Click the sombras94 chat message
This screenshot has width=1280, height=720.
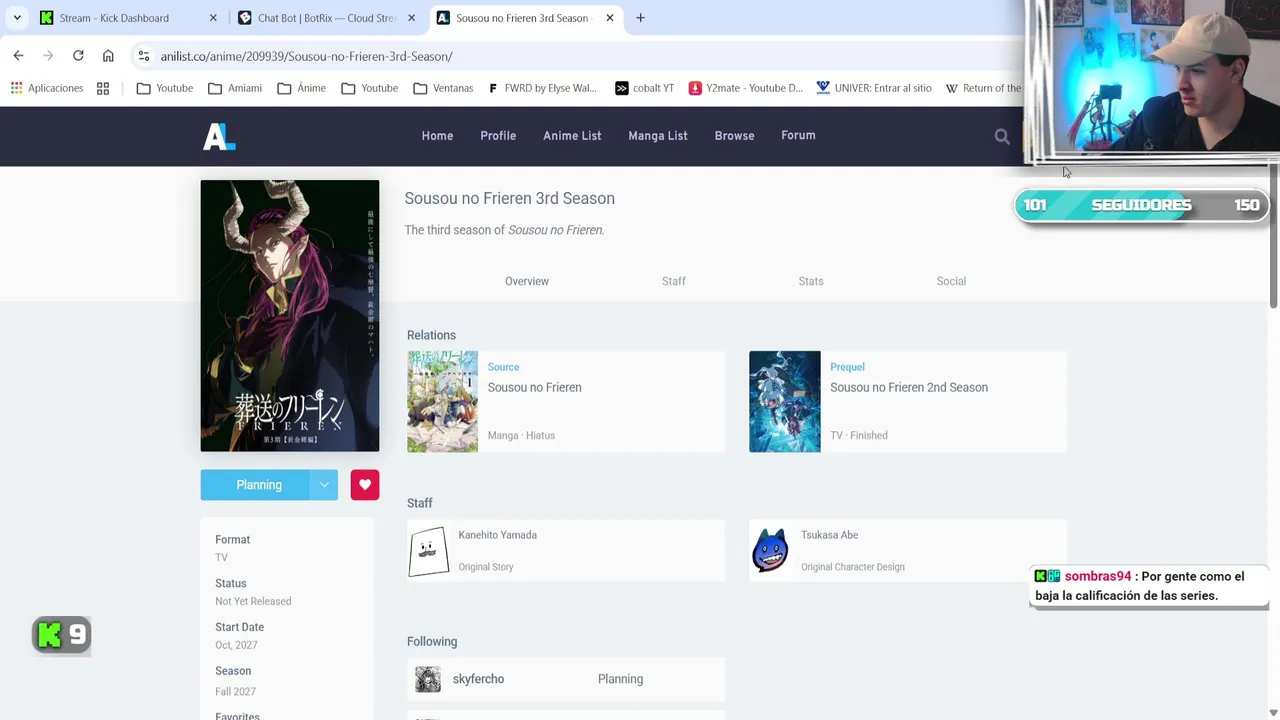pyautogui.click(x=1149, y=586)
